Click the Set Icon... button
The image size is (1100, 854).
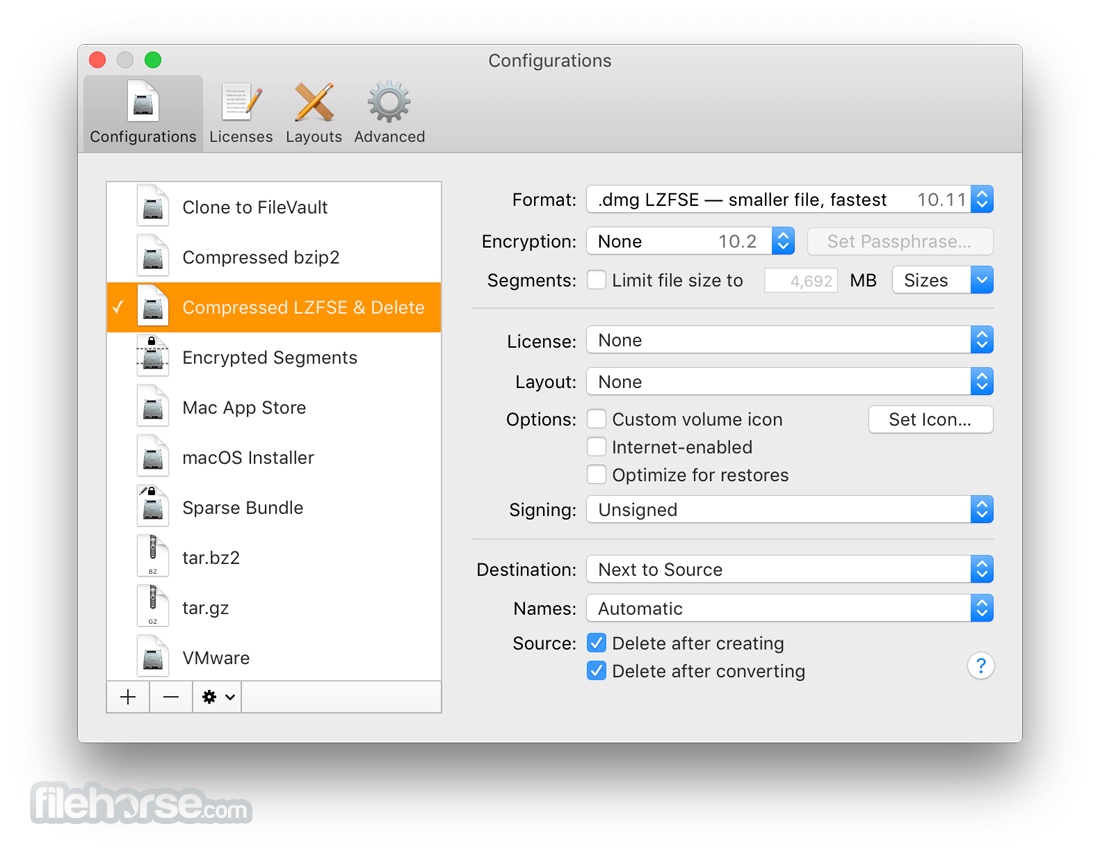coord(930,420)
